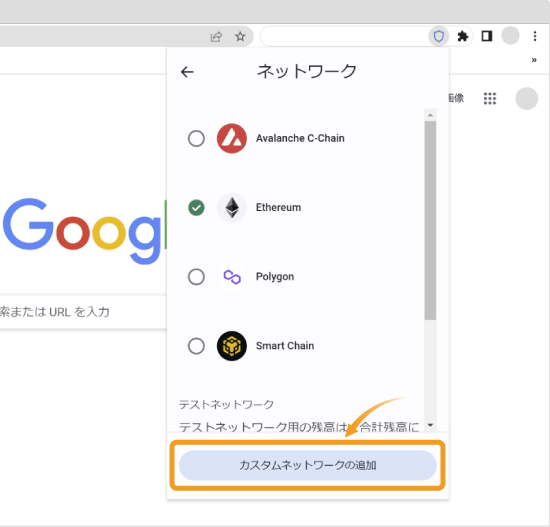Show hidden bookmarks with the double chevron
The height and width of the screenshot is (527, 550).
[x=534, y=60]
